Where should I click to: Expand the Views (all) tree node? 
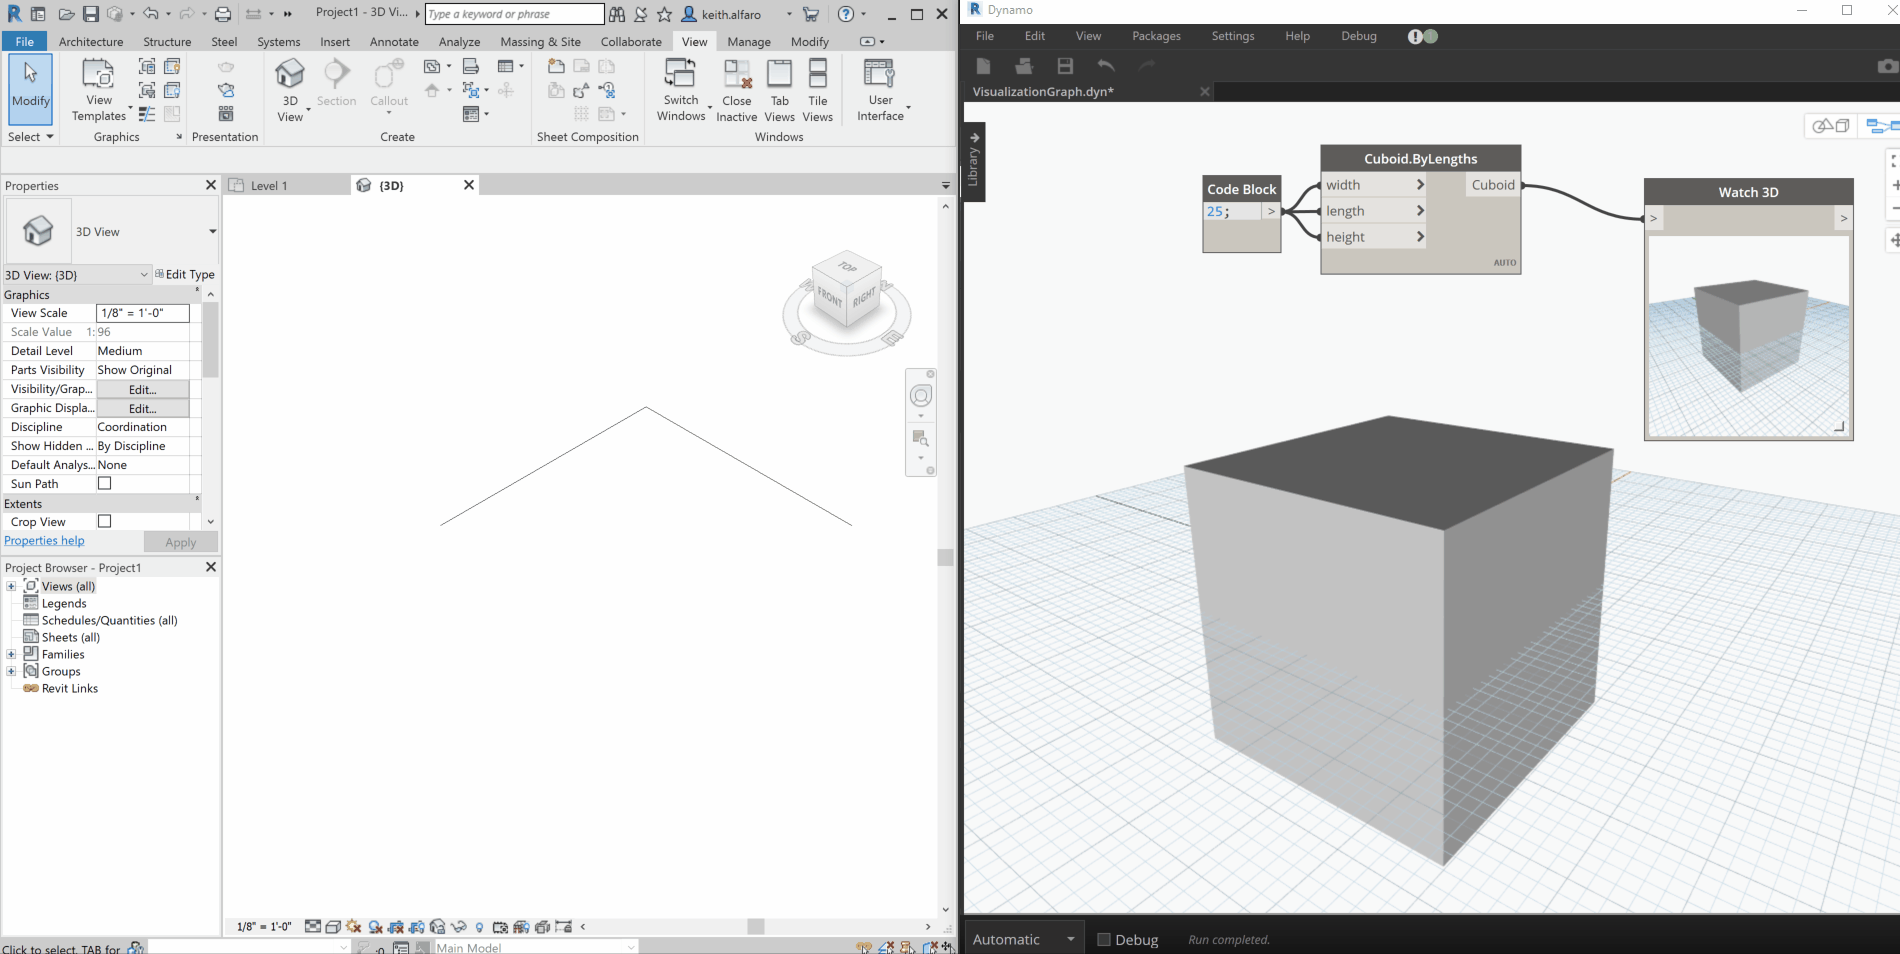click(11, 586)
